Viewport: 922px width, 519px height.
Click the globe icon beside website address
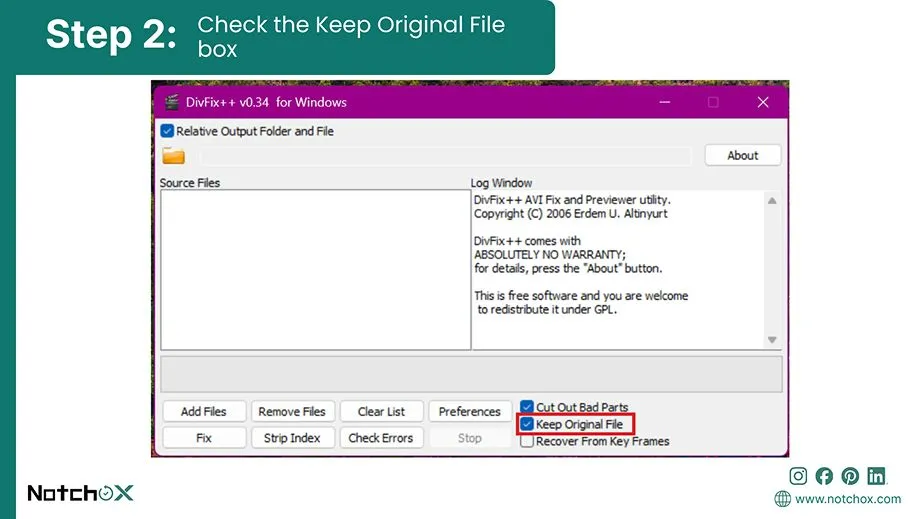click(x=782, y=498)
